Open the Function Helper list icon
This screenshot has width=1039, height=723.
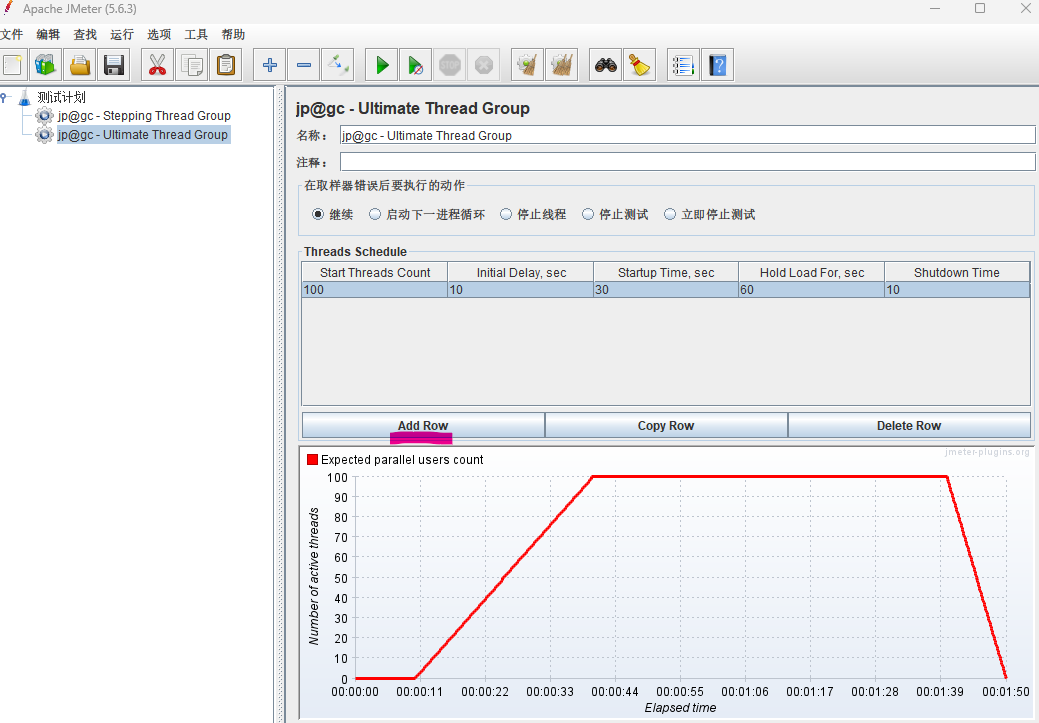coord(683,65)
